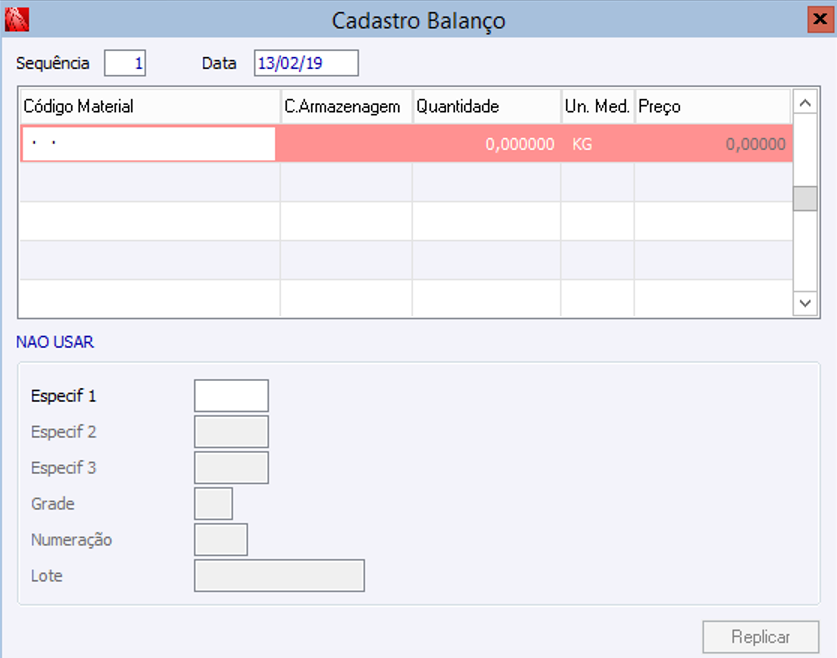Image resolution: width=837 pixels, height=658 pixels.
Task: Click the Código Material cell in highlighted row
Action: pos(148,144)
